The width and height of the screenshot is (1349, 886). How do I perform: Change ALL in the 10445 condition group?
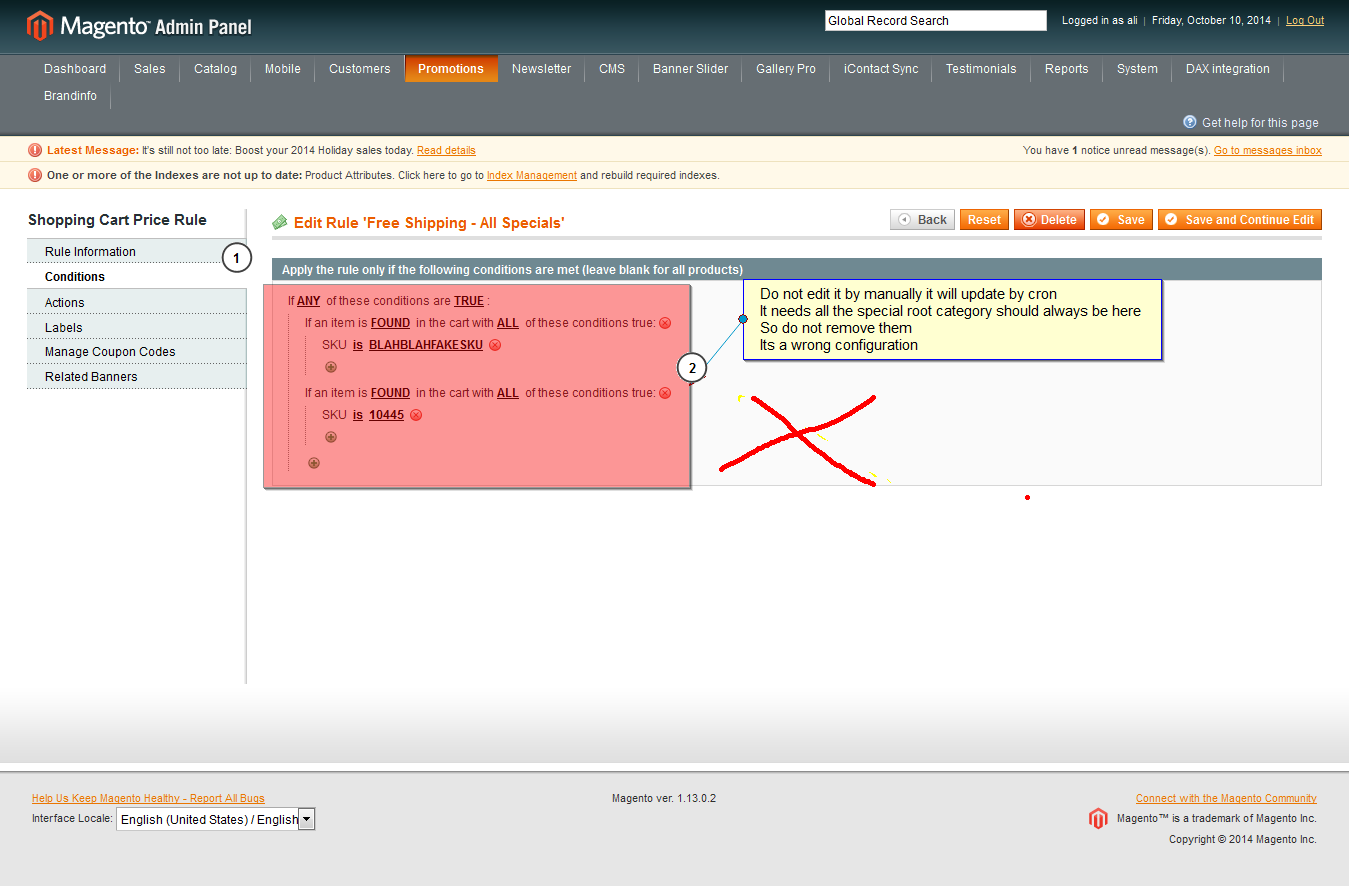click(x=508, y=393)
